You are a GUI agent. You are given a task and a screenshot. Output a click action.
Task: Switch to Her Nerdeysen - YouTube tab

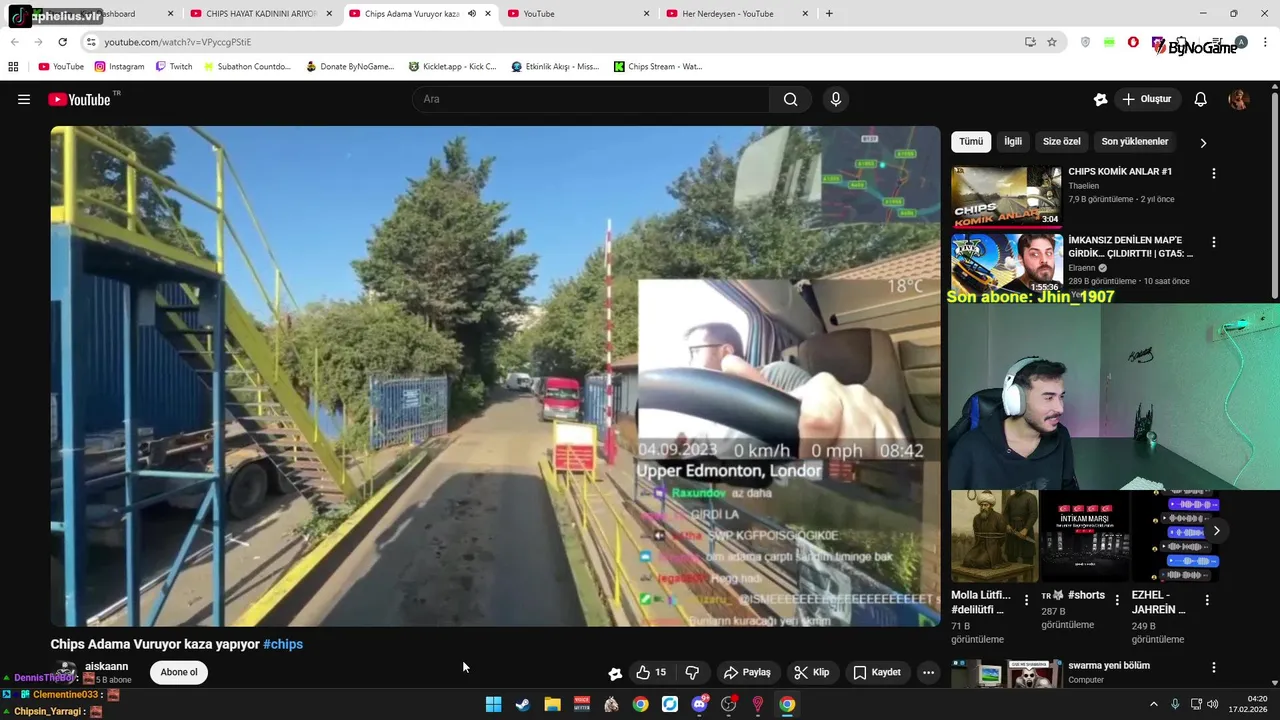click(x=738, y=14)
